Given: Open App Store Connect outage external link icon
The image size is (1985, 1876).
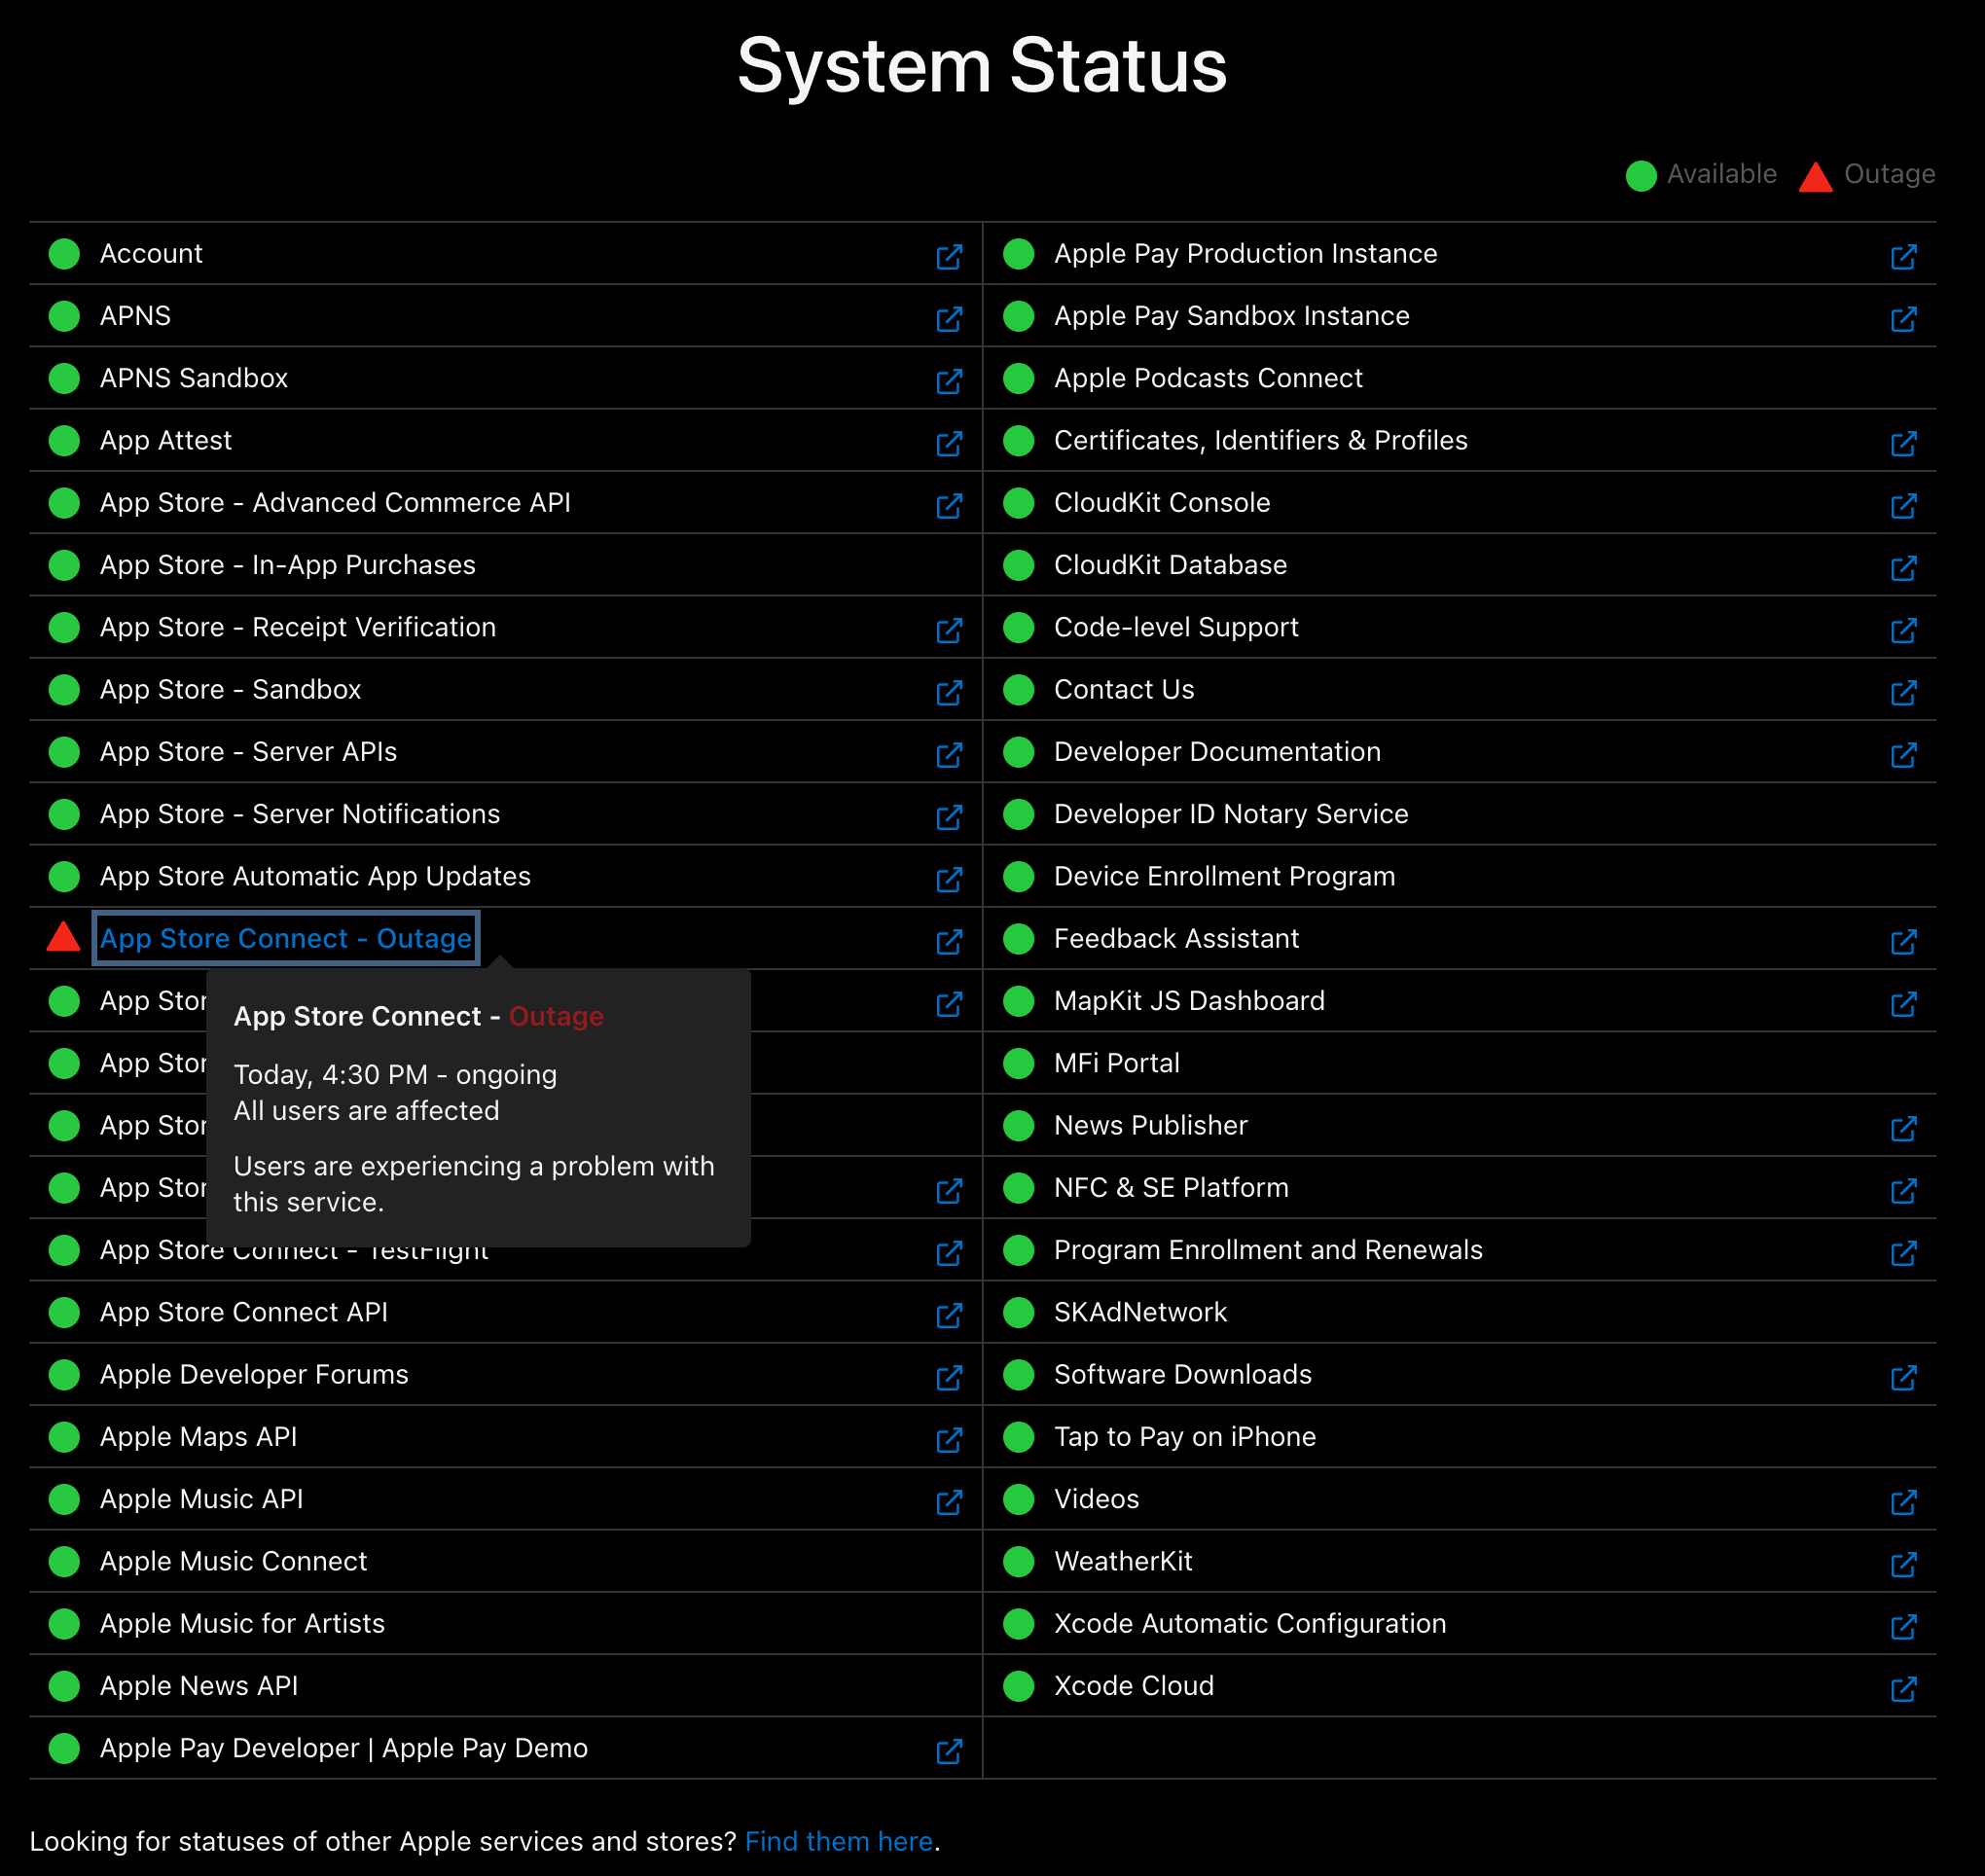Looking at the screenshot, I should pos(948,941).
